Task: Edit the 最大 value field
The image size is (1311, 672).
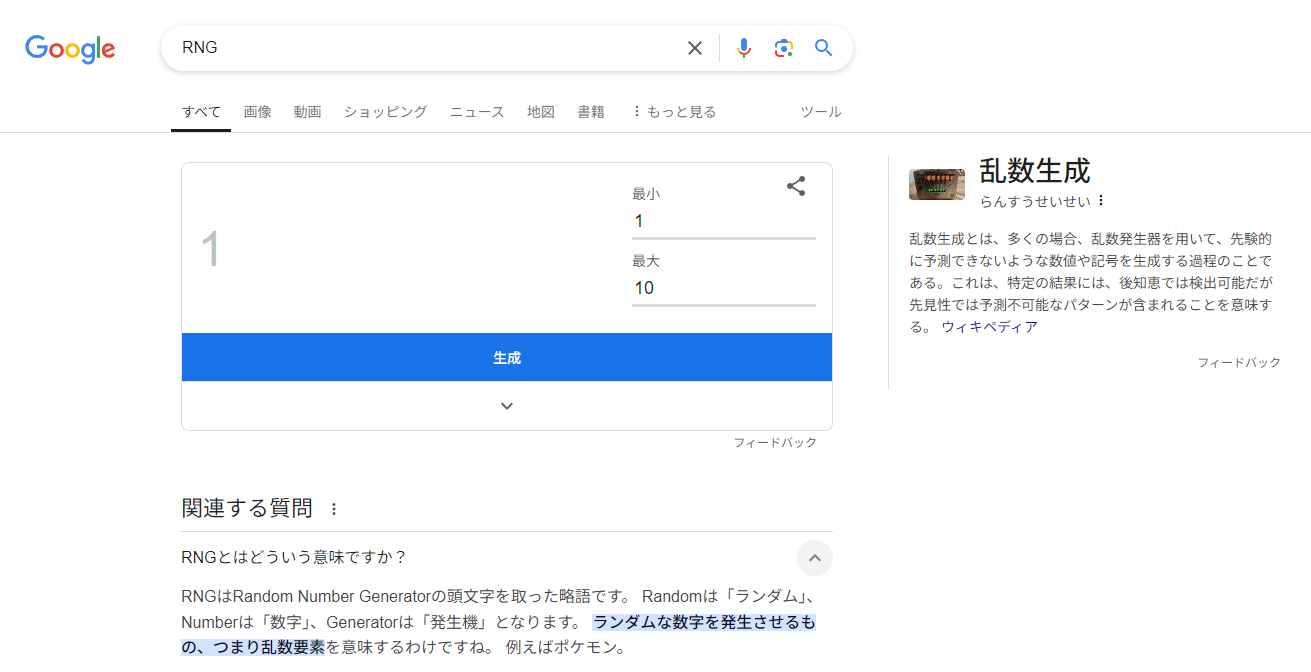Action: (724, 289)
